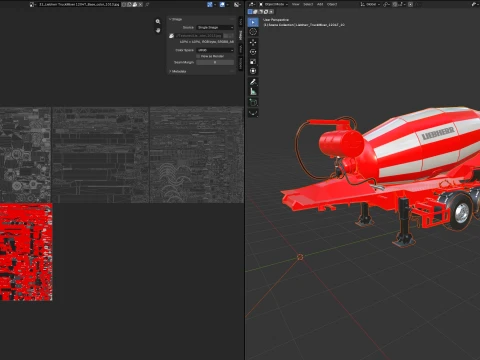Click the image file path field
This screenshot has height=360, width=480.
click(199, 35)
